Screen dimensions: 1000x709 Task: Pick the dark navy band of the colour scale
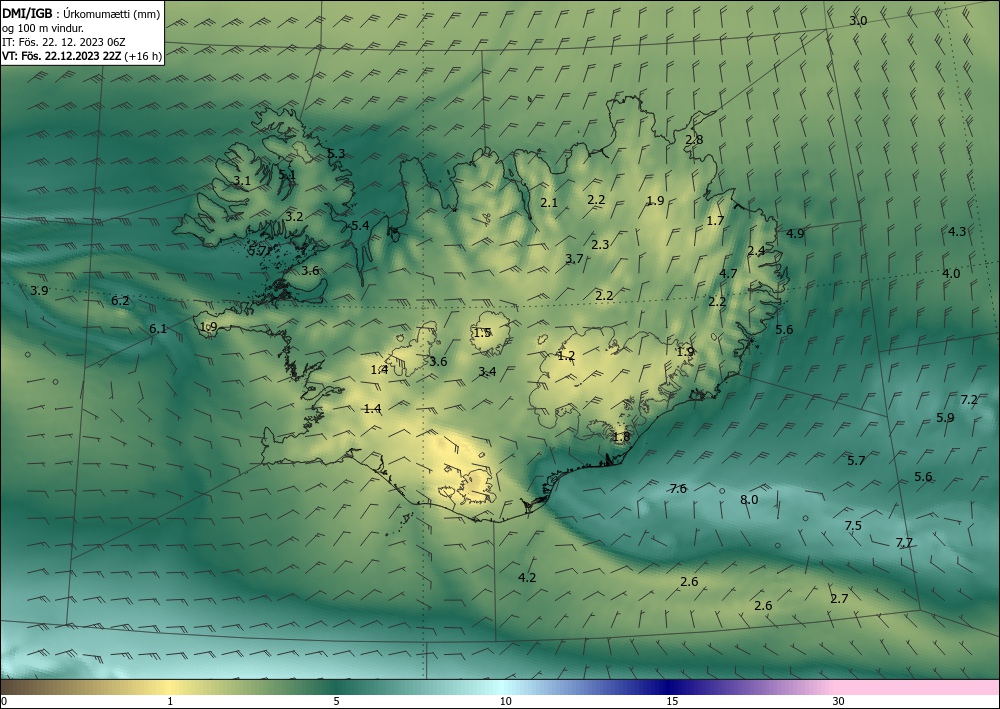point(670,687)
